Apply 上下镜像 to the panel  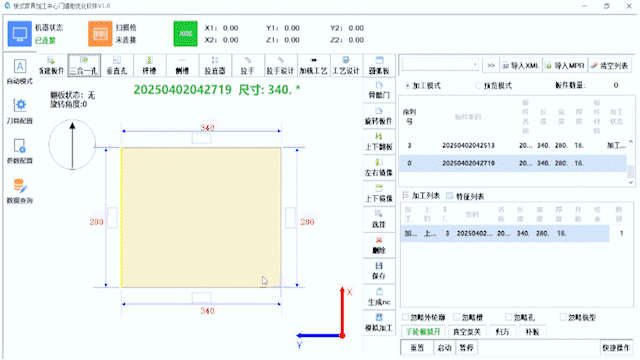tap(379, 193)
